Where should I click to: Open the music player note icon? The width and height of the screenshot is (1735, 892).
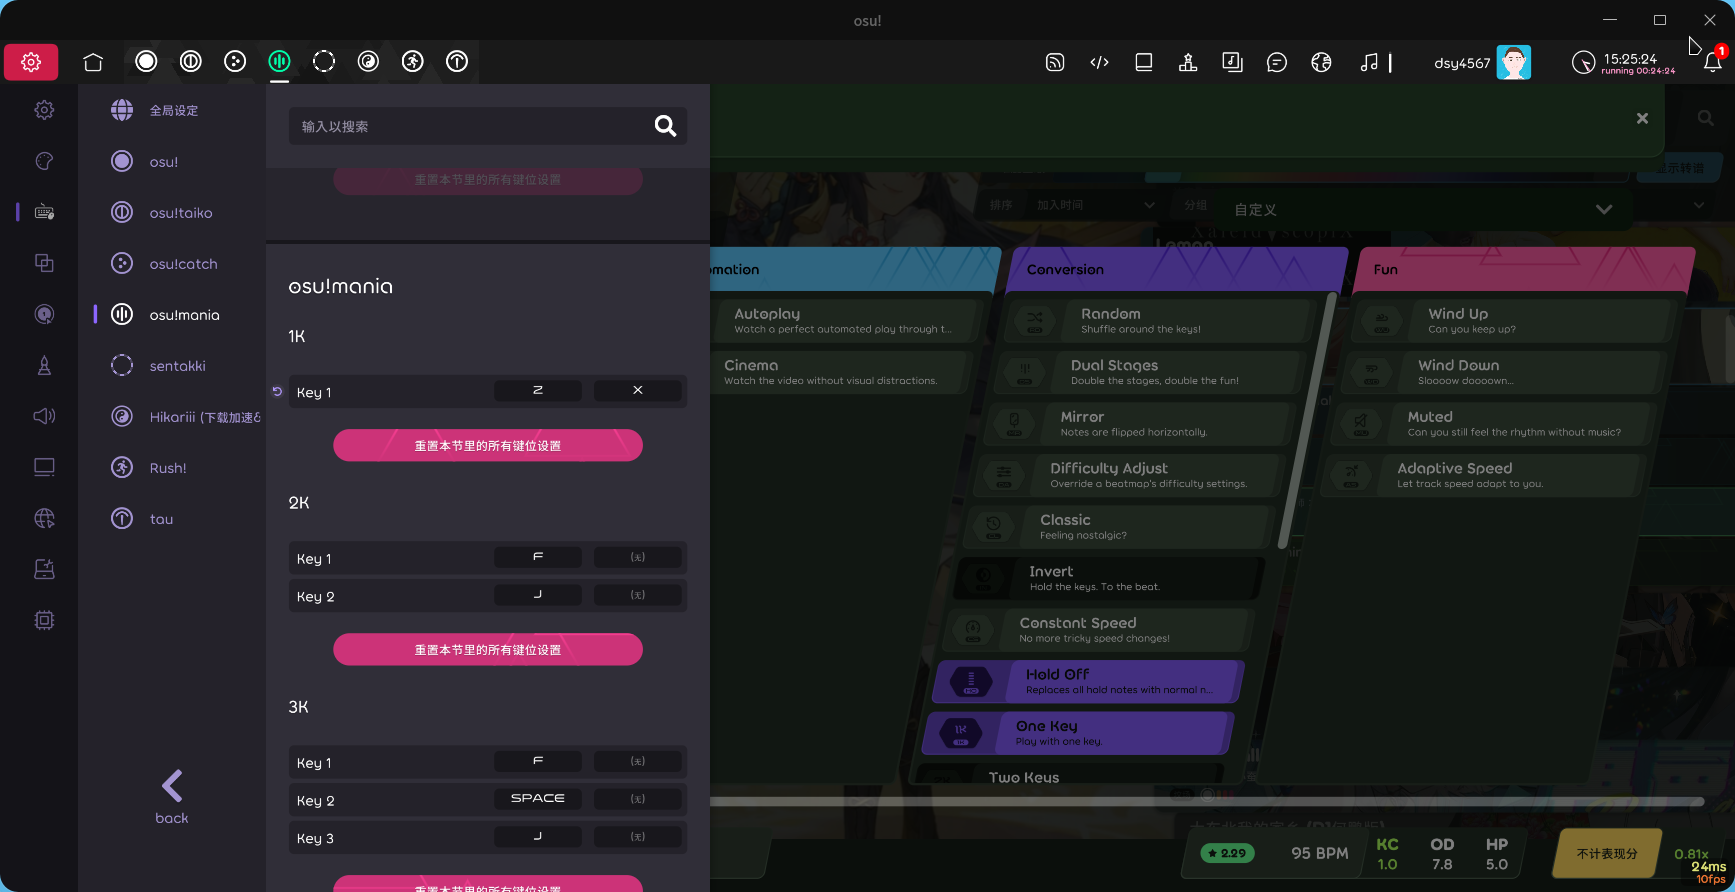[1369, 62]
